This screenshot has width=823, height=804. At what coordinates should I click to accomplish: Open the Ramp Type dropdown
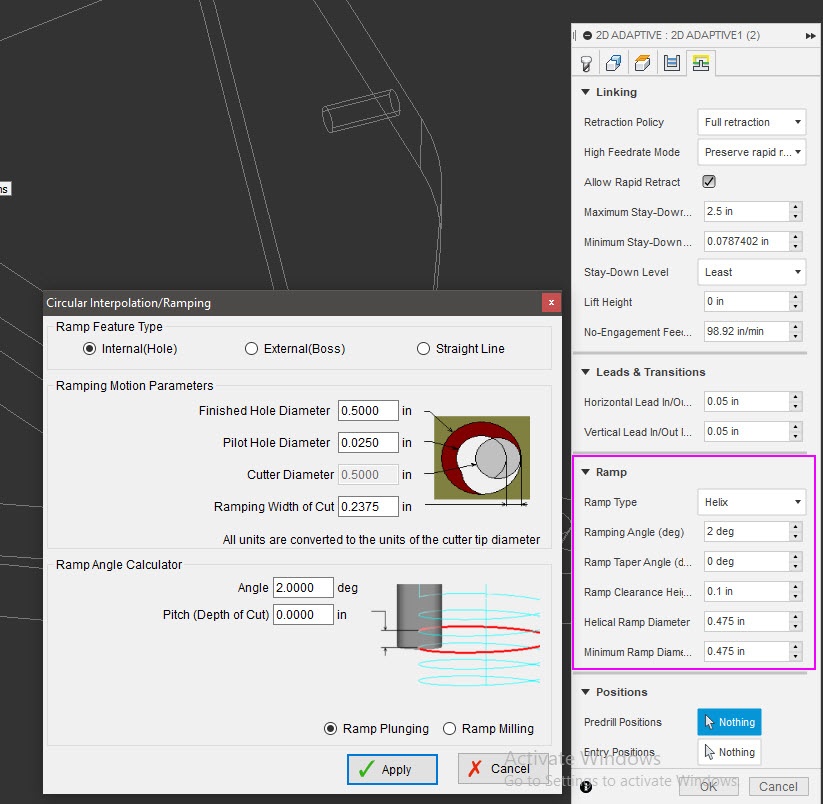coord(751,502)
